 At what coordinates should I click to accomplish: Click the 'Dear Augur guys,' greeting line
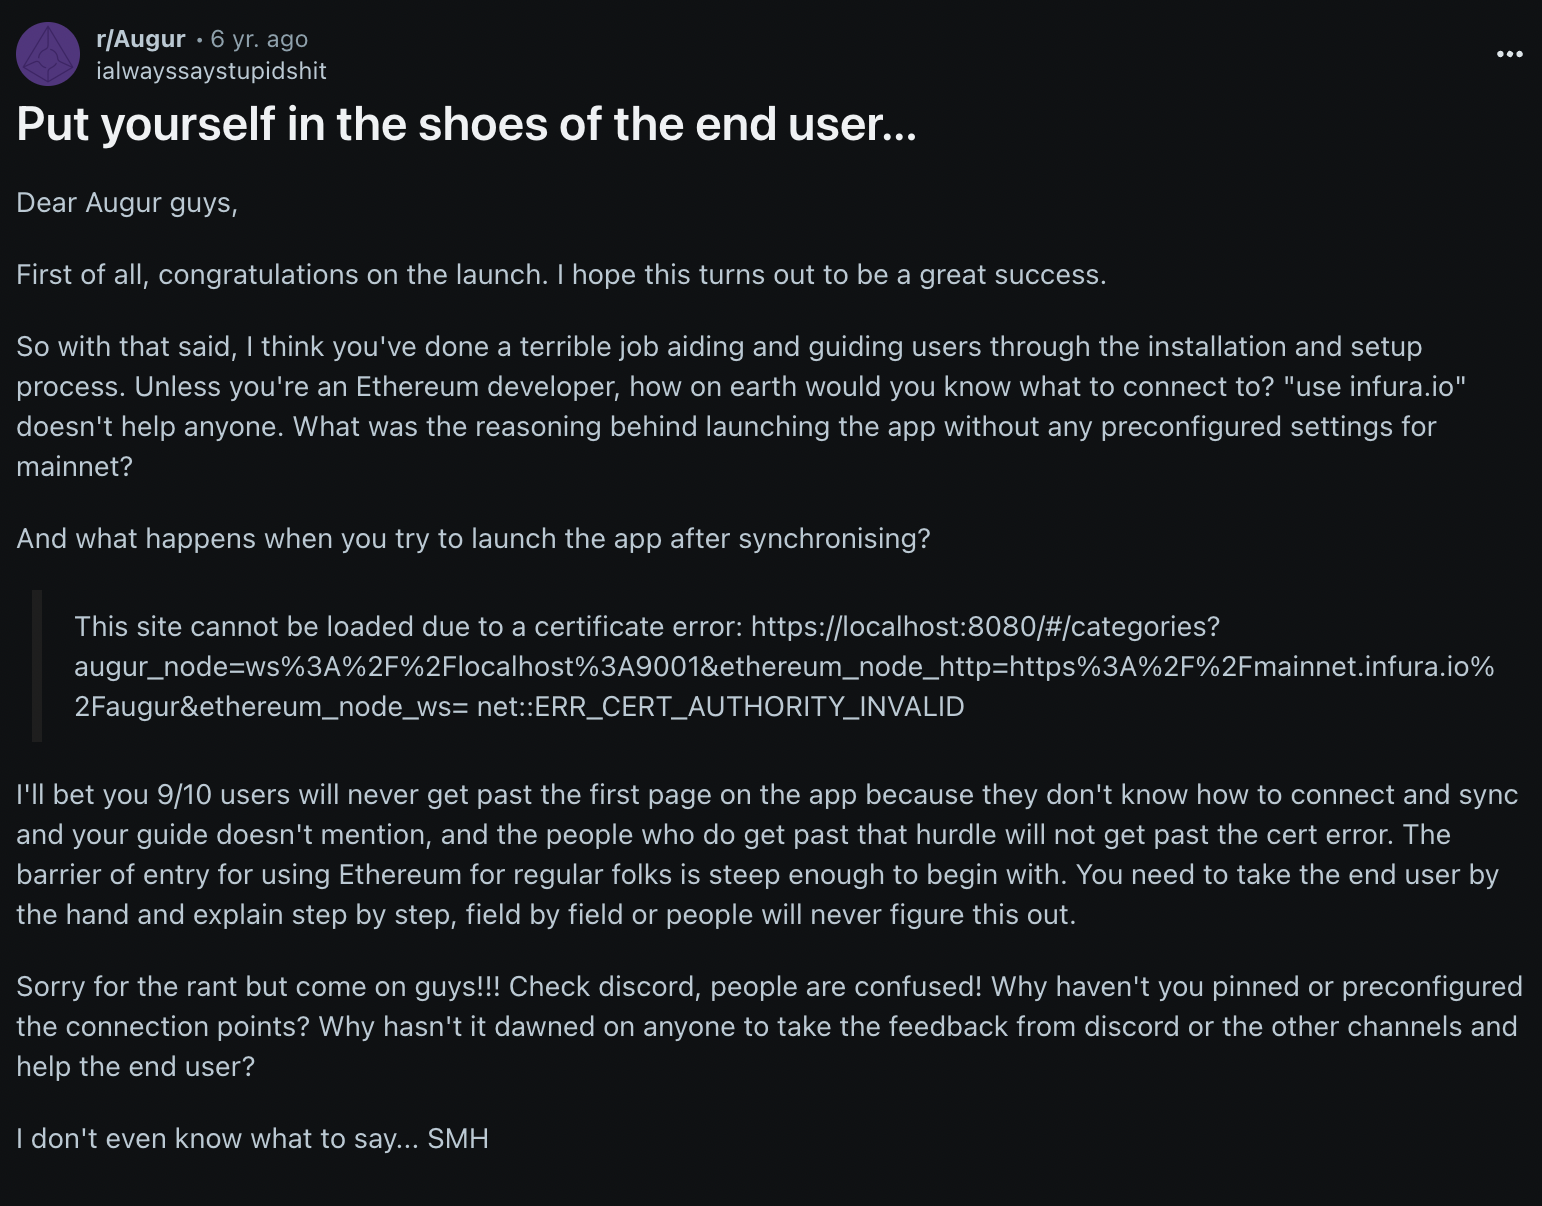(127, 203)
